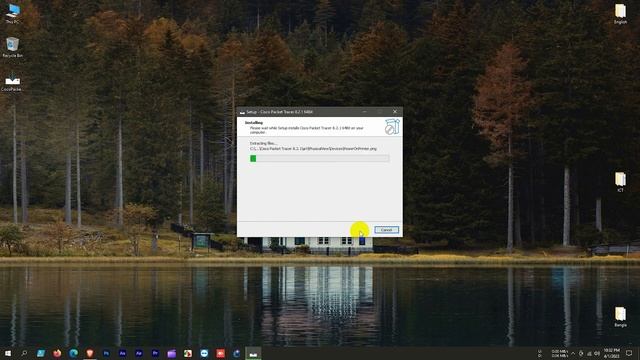Viewport: 640px width, 360px height.
Task: Cancel the Cisco Packet Tracer installation
Action: point(386,230)
